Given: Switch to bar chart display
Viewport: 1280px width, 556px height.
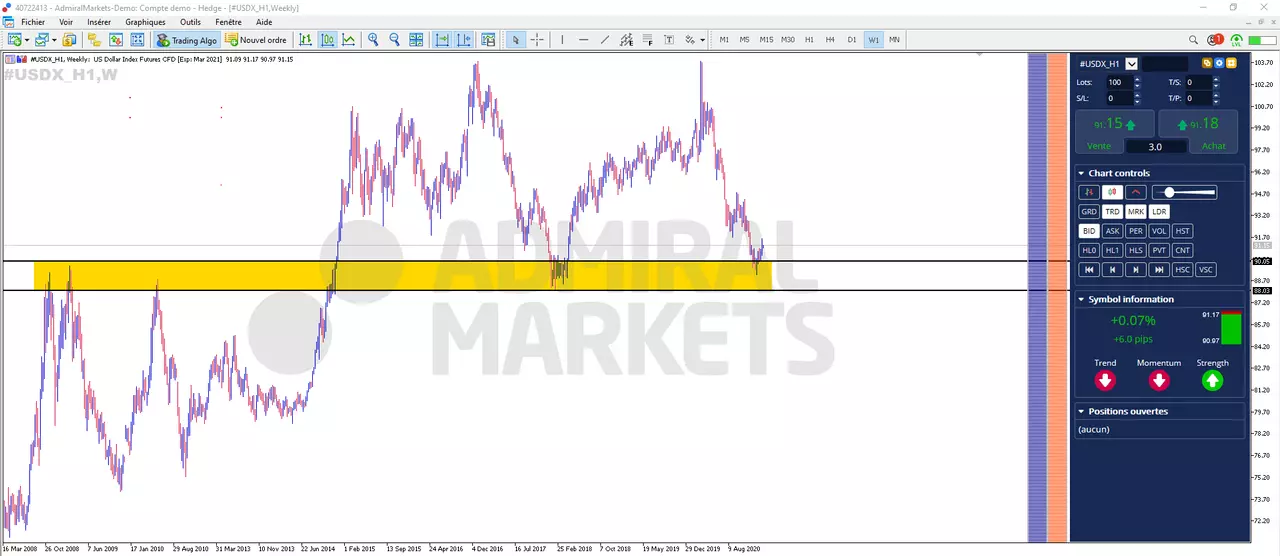Looking at the screenshot, I should click(305, 40).
